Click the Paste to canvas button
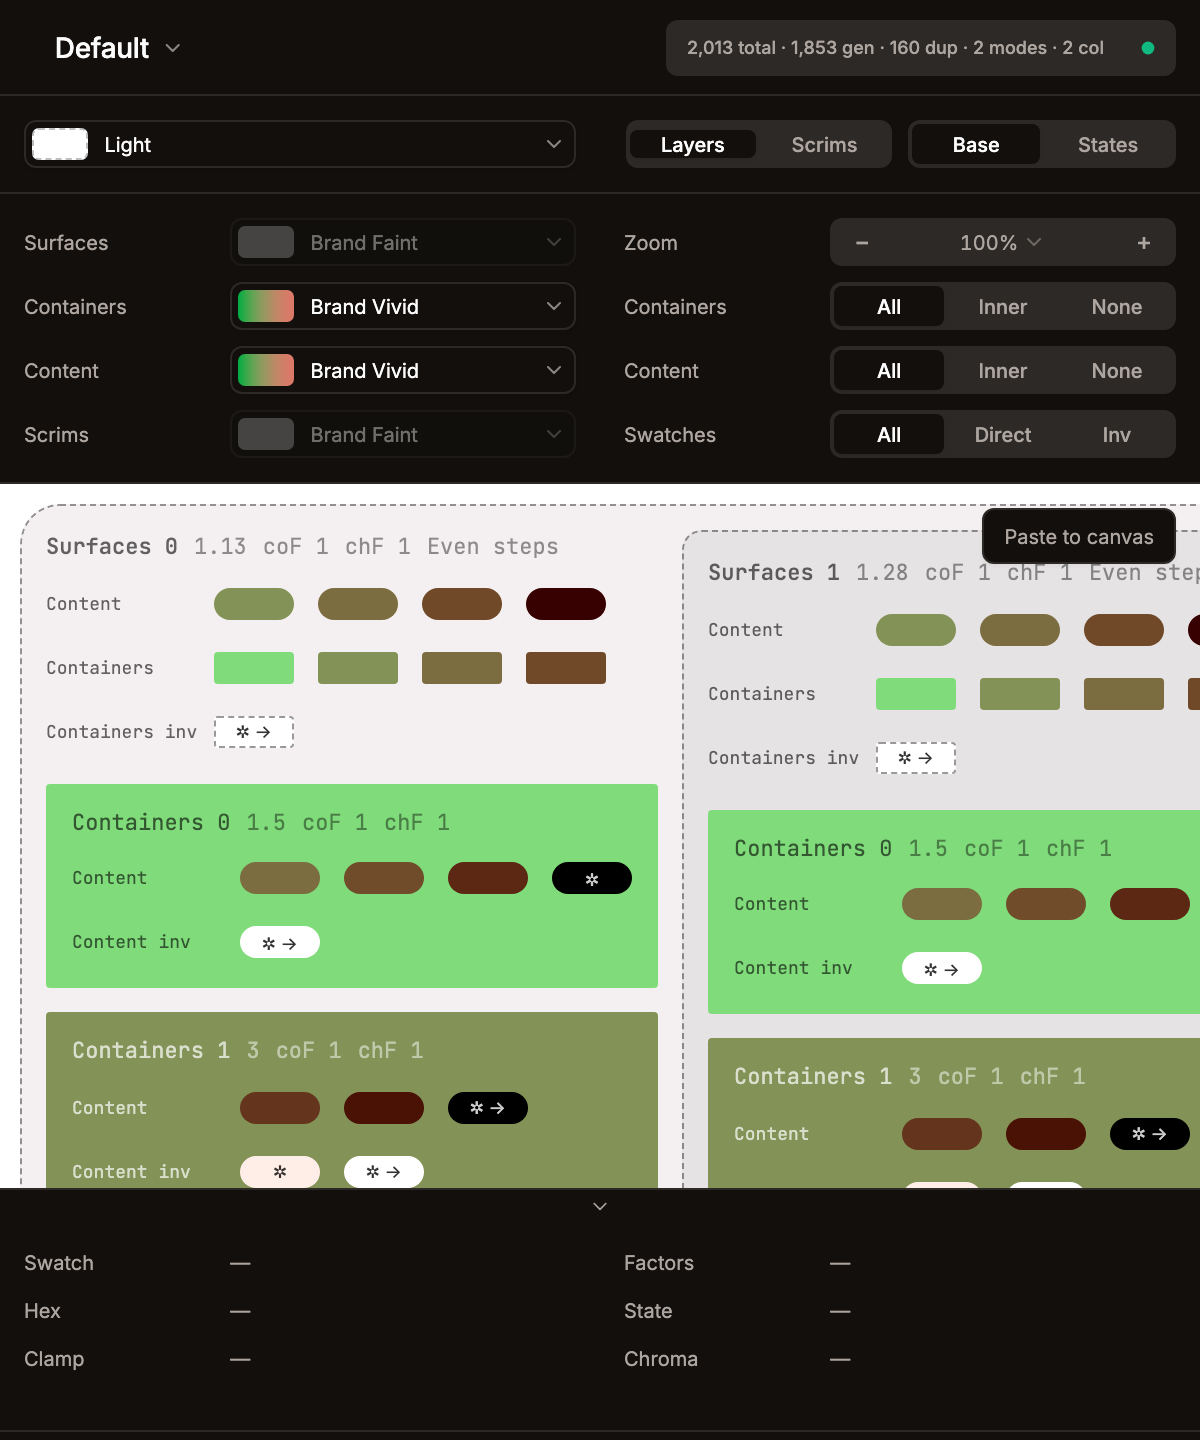Viewport: 1200px width, 1440px height. tap(1078, 537)
